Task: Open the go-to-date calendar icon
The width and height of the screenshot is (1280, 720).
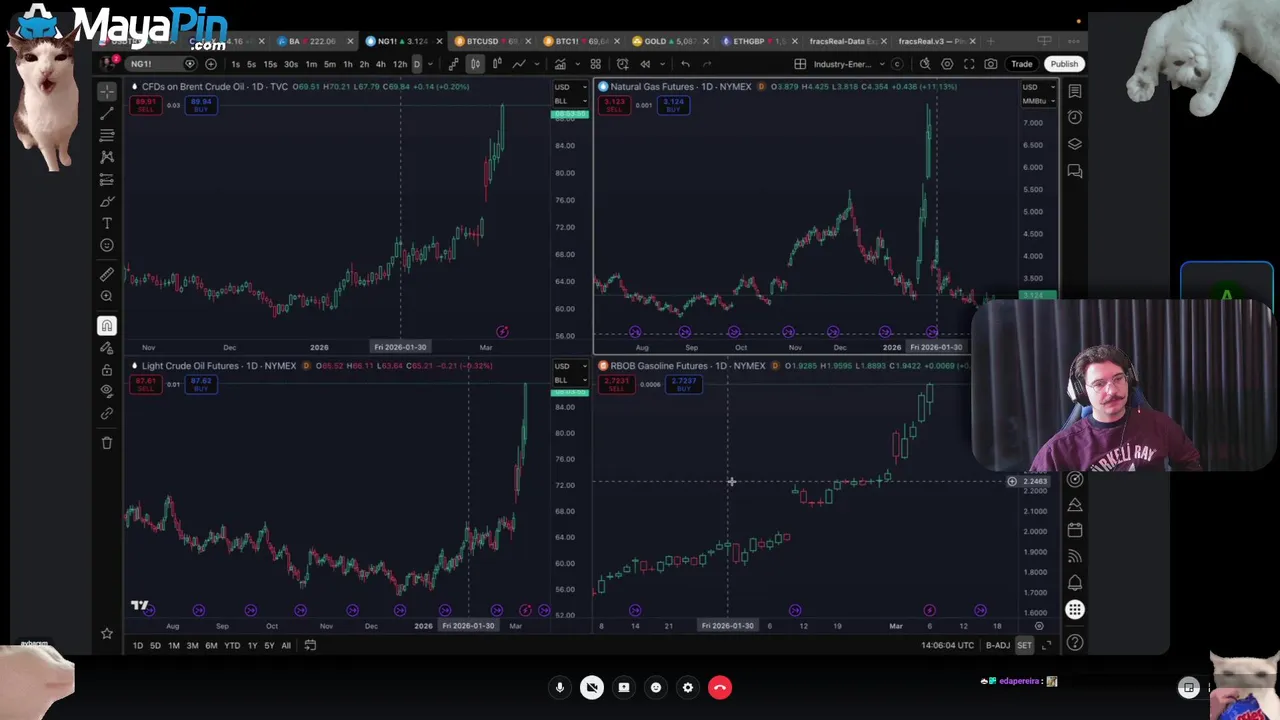Action: (x=310, y=646)
